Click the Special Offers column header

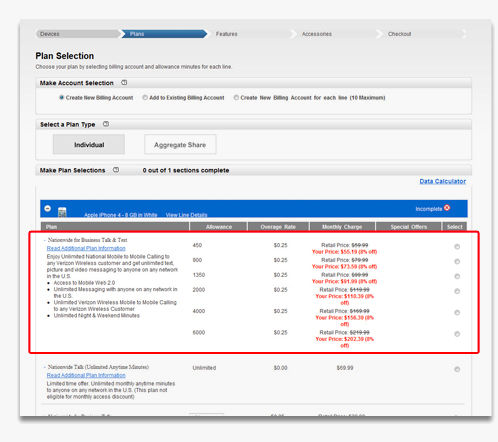coord(409,227)
